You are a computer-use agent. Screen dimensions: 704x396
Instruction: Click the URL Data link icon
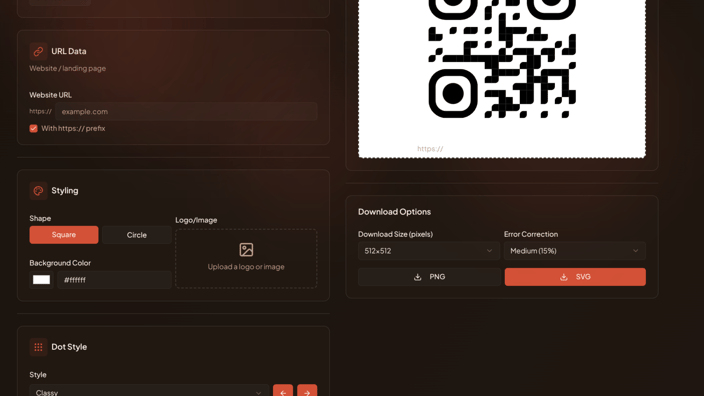(38, 51)
